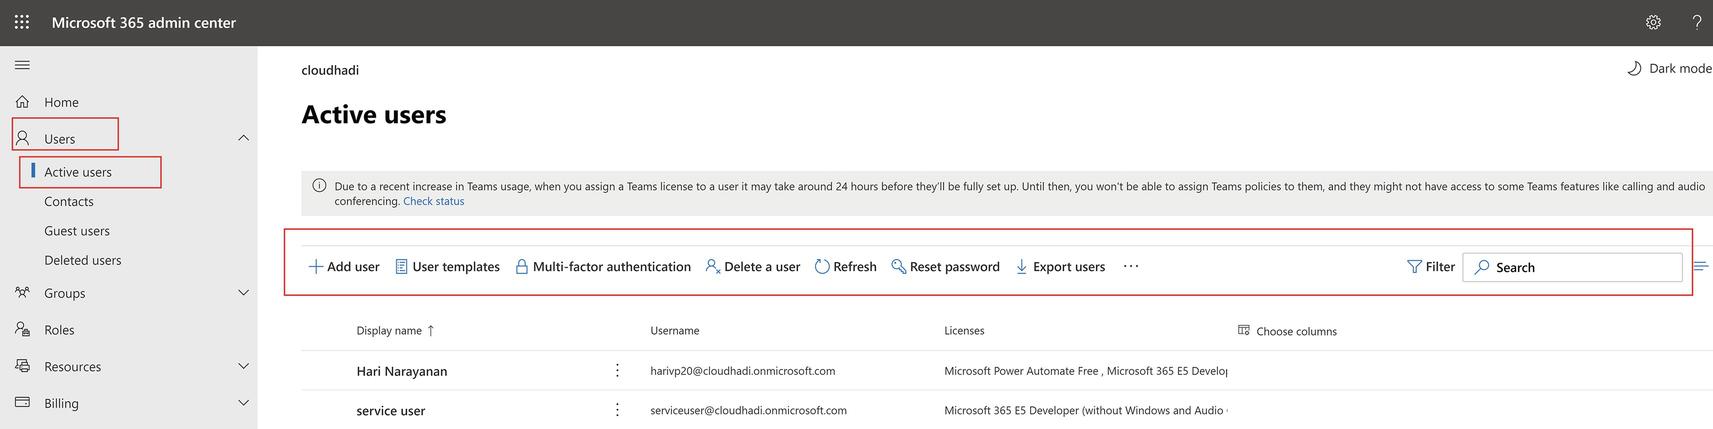Screen dimensions: 1713x429
Task: Open the app launcher waffle icon
Action: coord(22,22)
